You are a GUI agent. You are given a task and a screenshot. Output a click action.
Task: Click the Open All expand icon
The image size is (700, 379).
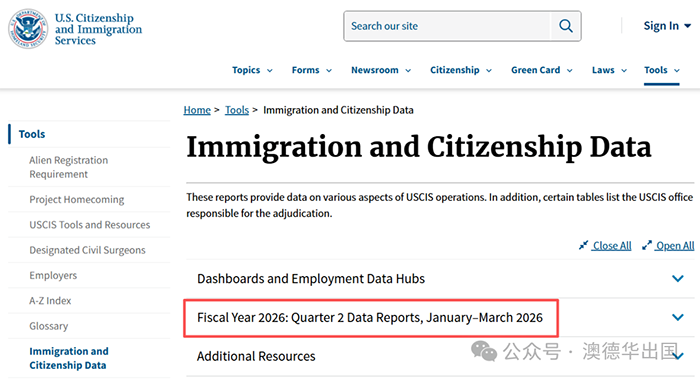tap(646, 245)
